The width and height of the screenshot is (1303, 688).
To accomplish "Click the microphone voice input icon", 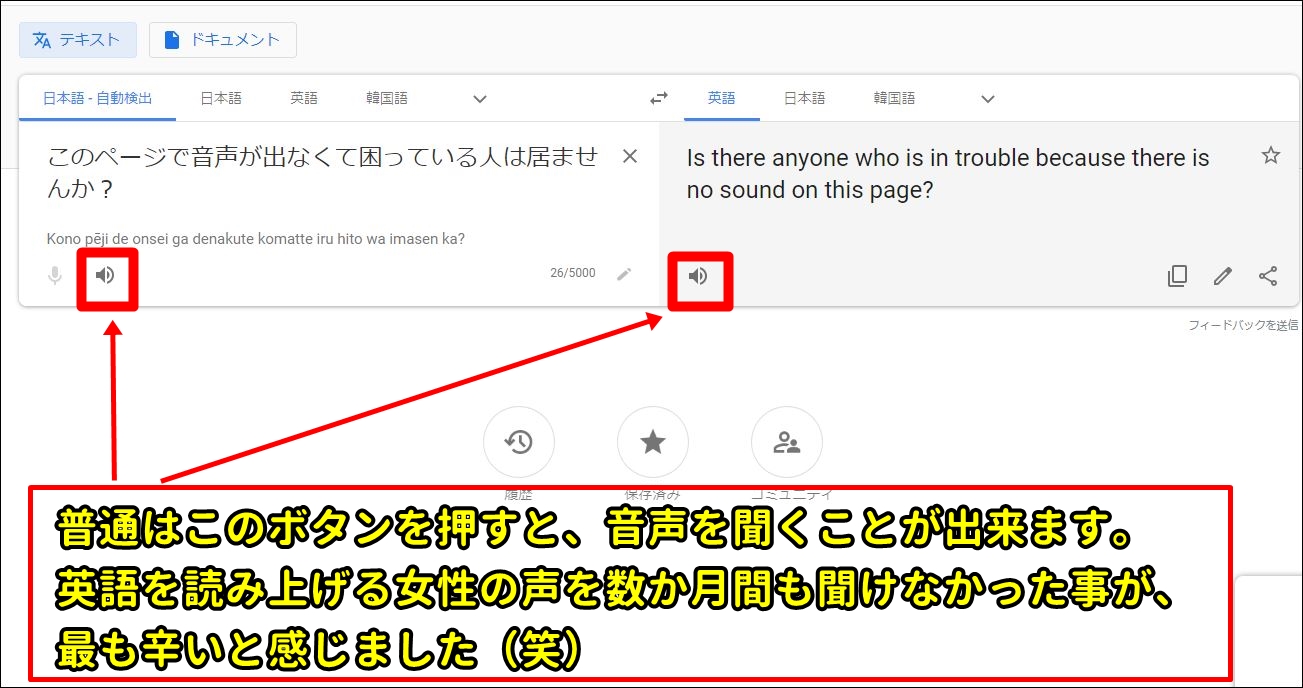I will pyautogui.click(x=55, y=275).
